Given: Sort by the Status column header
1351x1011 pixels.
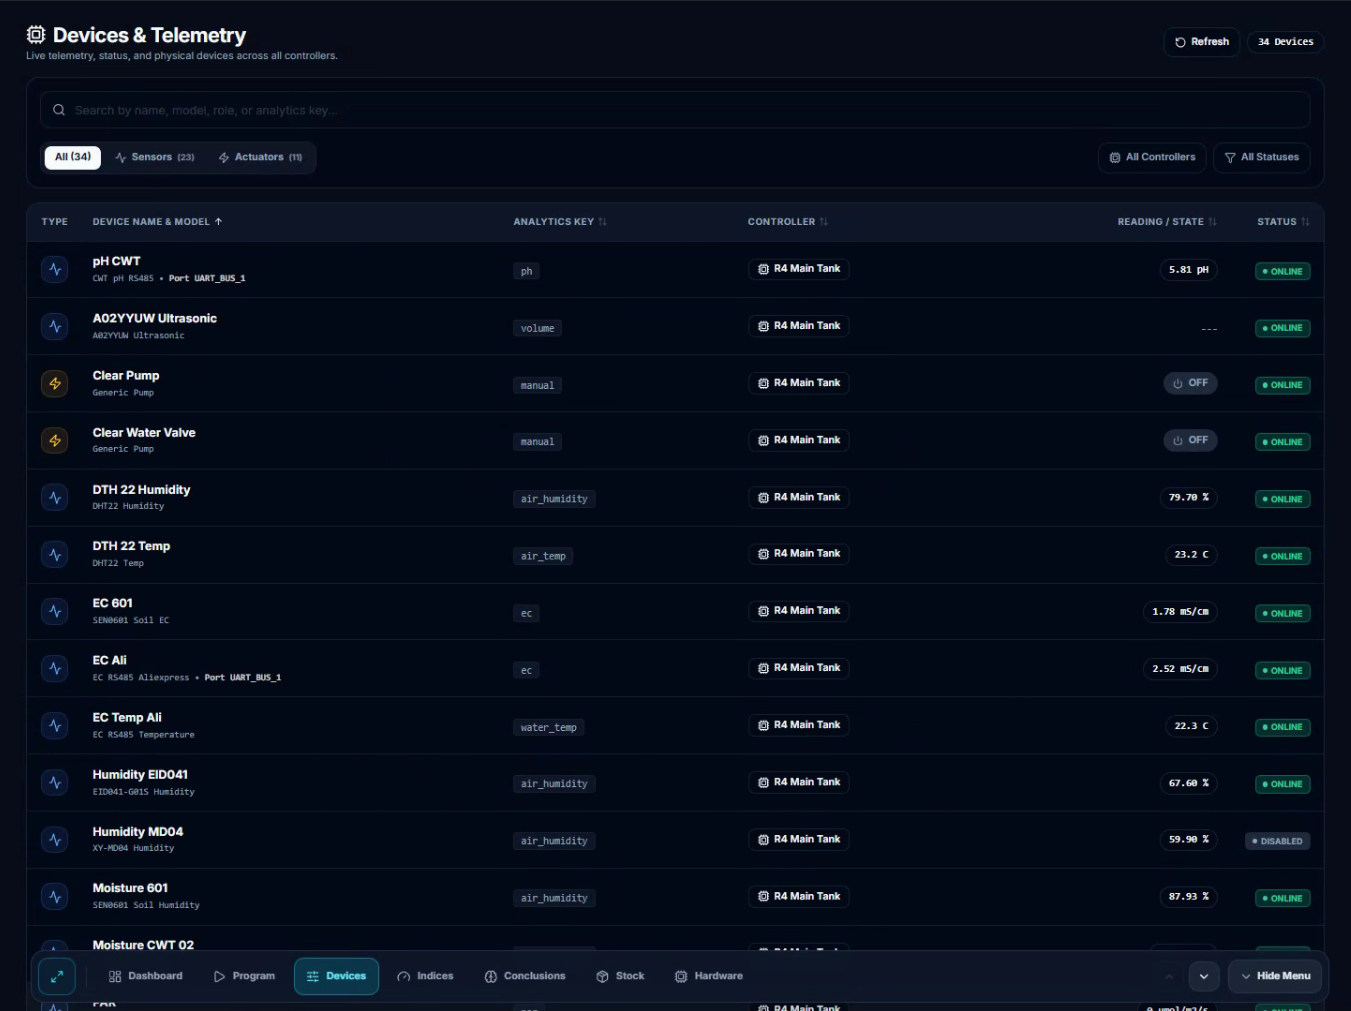Looking at the screenshot, I should (x=1283, y=222).
